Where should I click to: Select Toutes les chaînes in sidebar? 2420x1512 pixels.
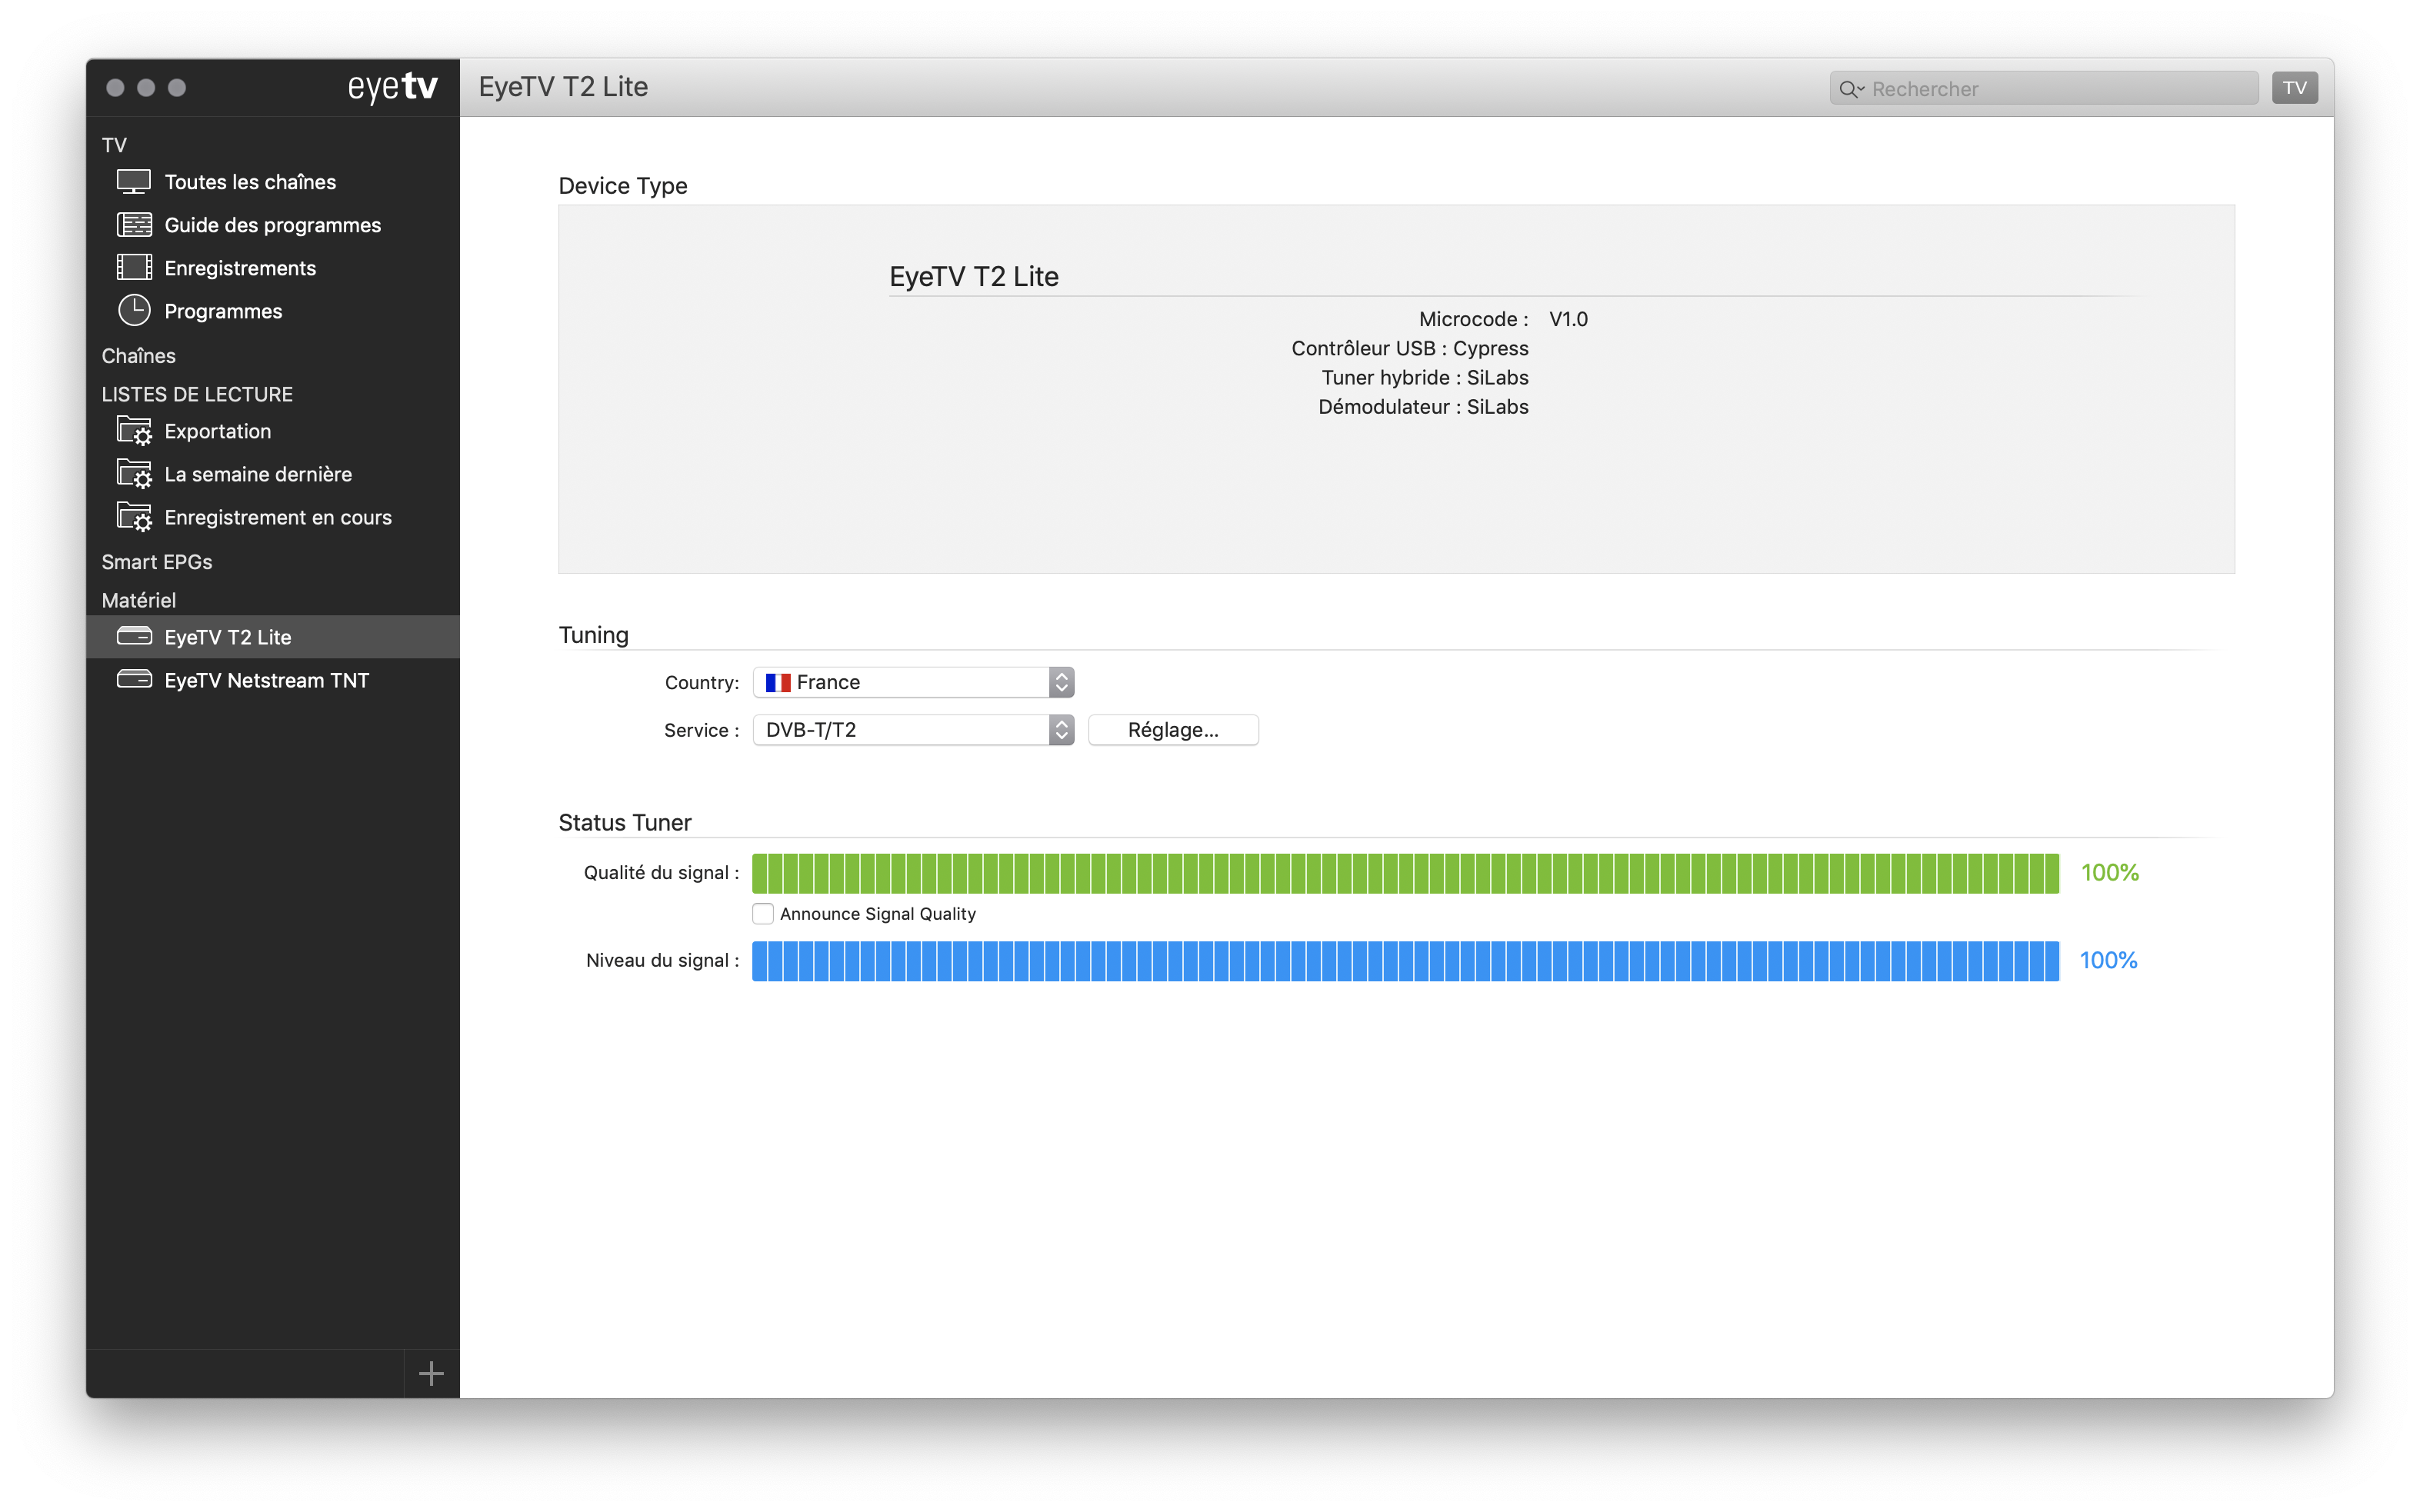tap(272, 182)
